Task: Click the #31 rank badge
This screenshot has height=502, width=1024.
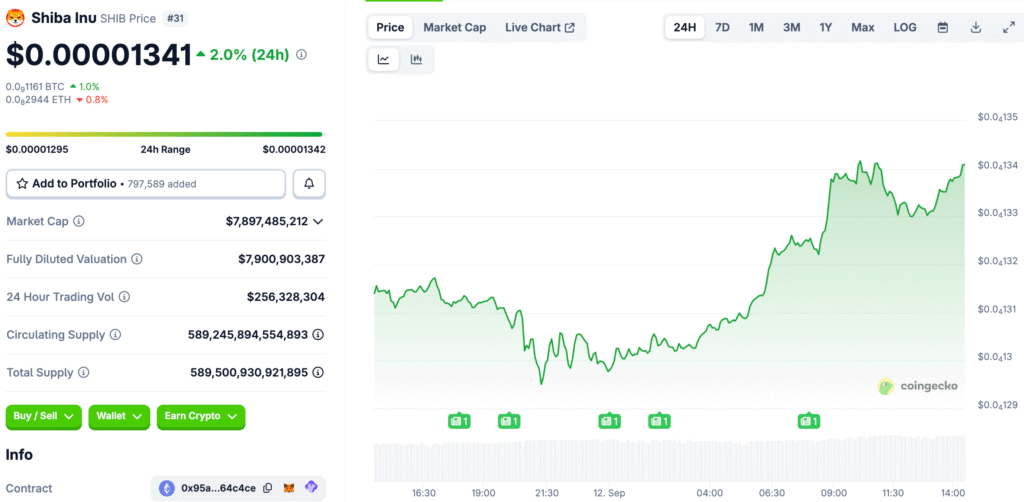Action: coord(174,18)
